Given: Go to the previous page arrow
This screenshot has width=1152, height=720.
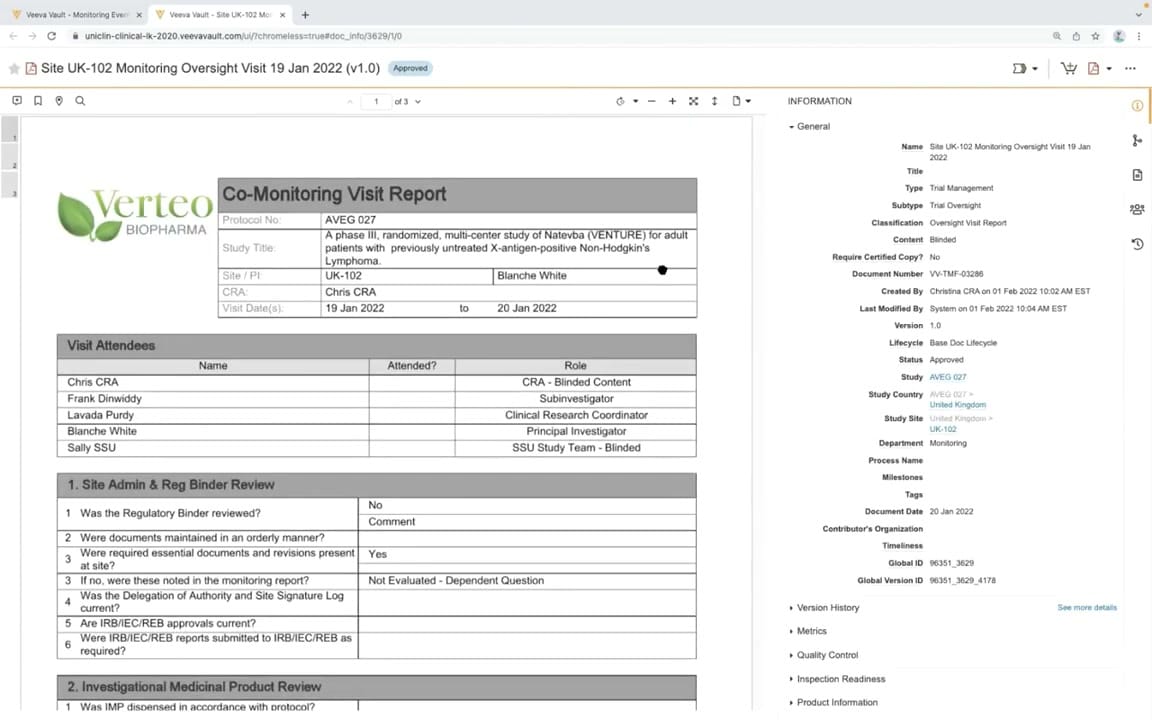Looking at the screenshot, I should [350, 102].
